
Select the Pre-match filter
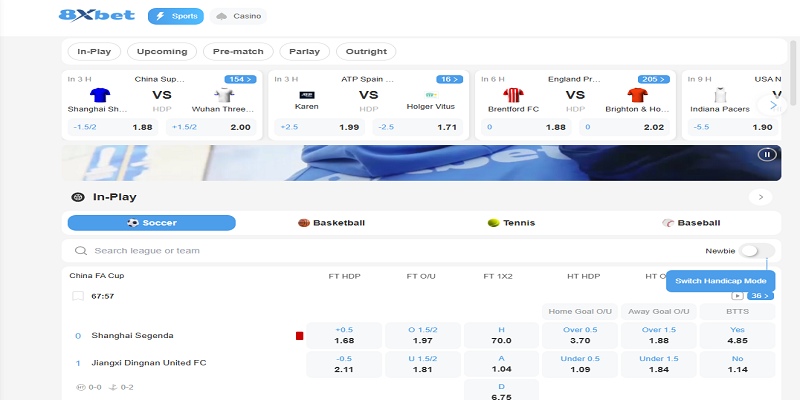[x=238, y=52]
